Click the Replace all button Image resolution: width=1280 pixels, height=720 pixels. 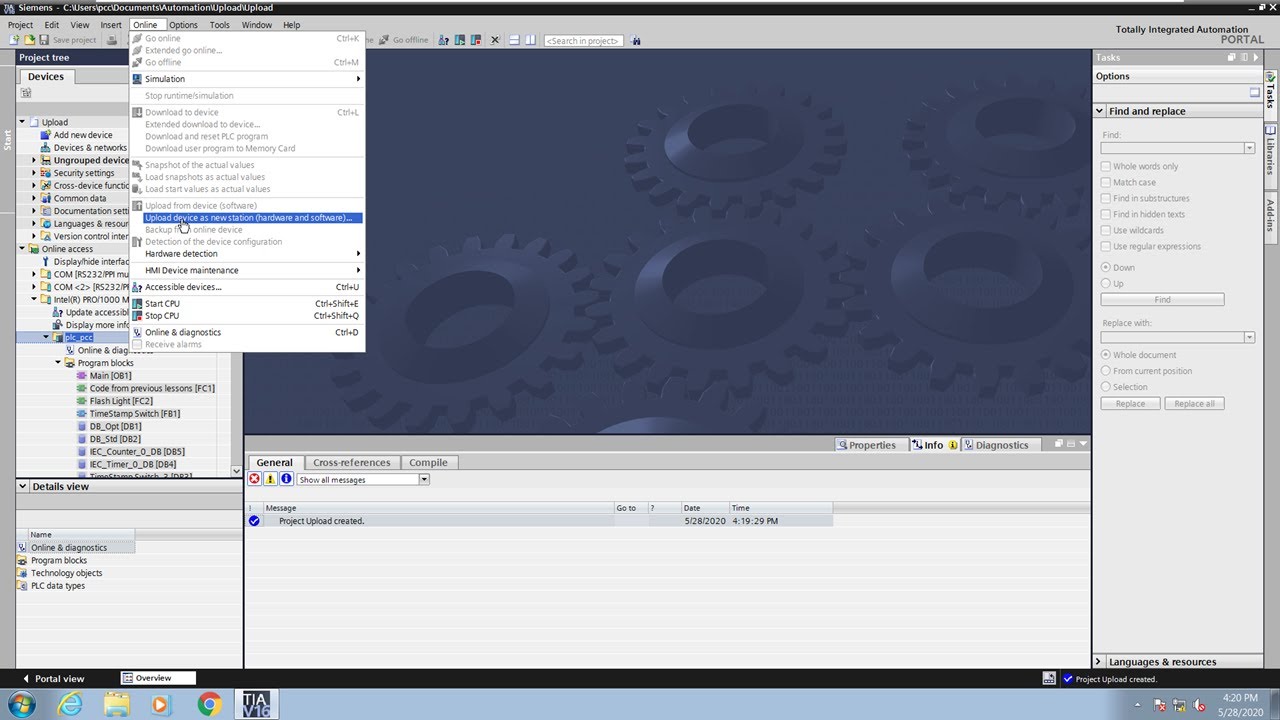click(x=1194, y=404)
